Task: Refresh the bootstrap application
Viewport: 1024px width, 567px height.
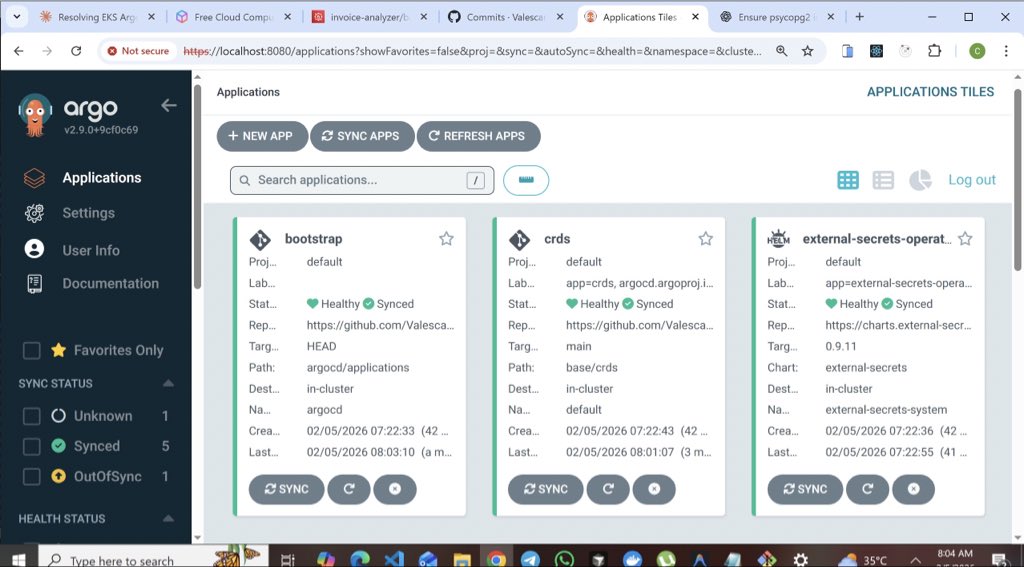Action: click(x=349, y=489)
